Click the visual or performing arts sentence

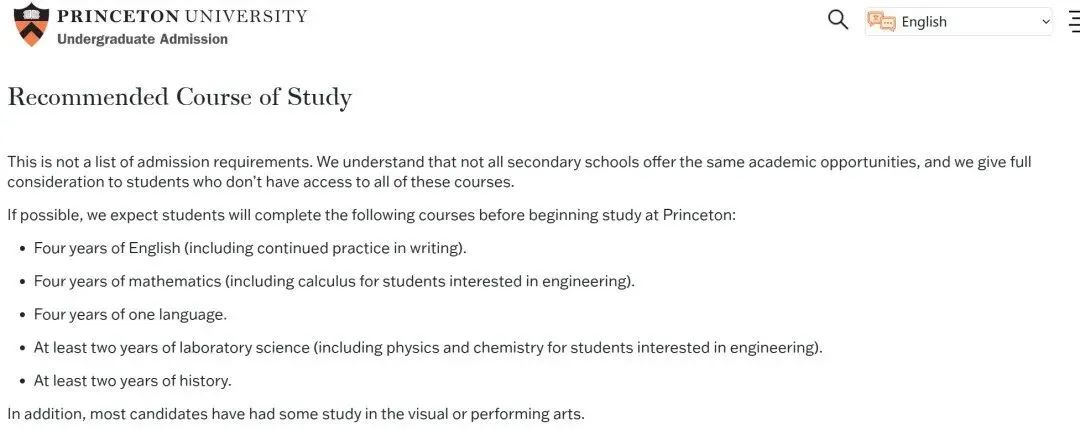(x=296, y=415)
